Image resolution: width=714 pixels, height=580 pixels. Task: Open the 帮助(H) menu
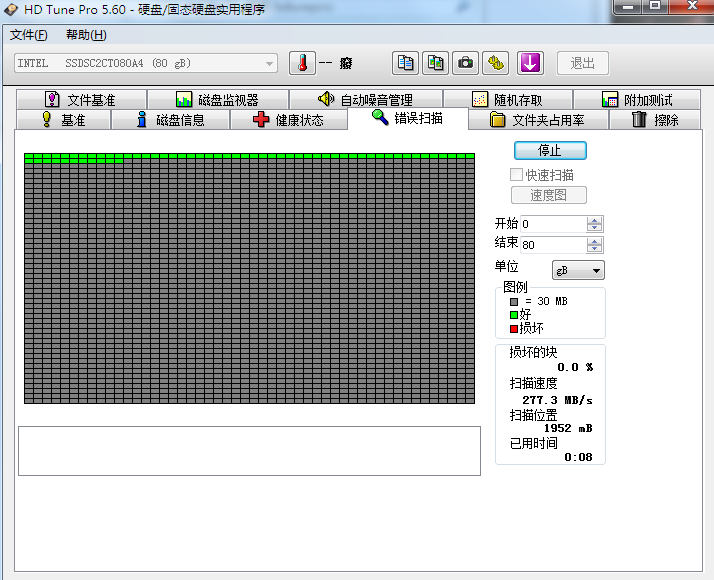point(86,35)
